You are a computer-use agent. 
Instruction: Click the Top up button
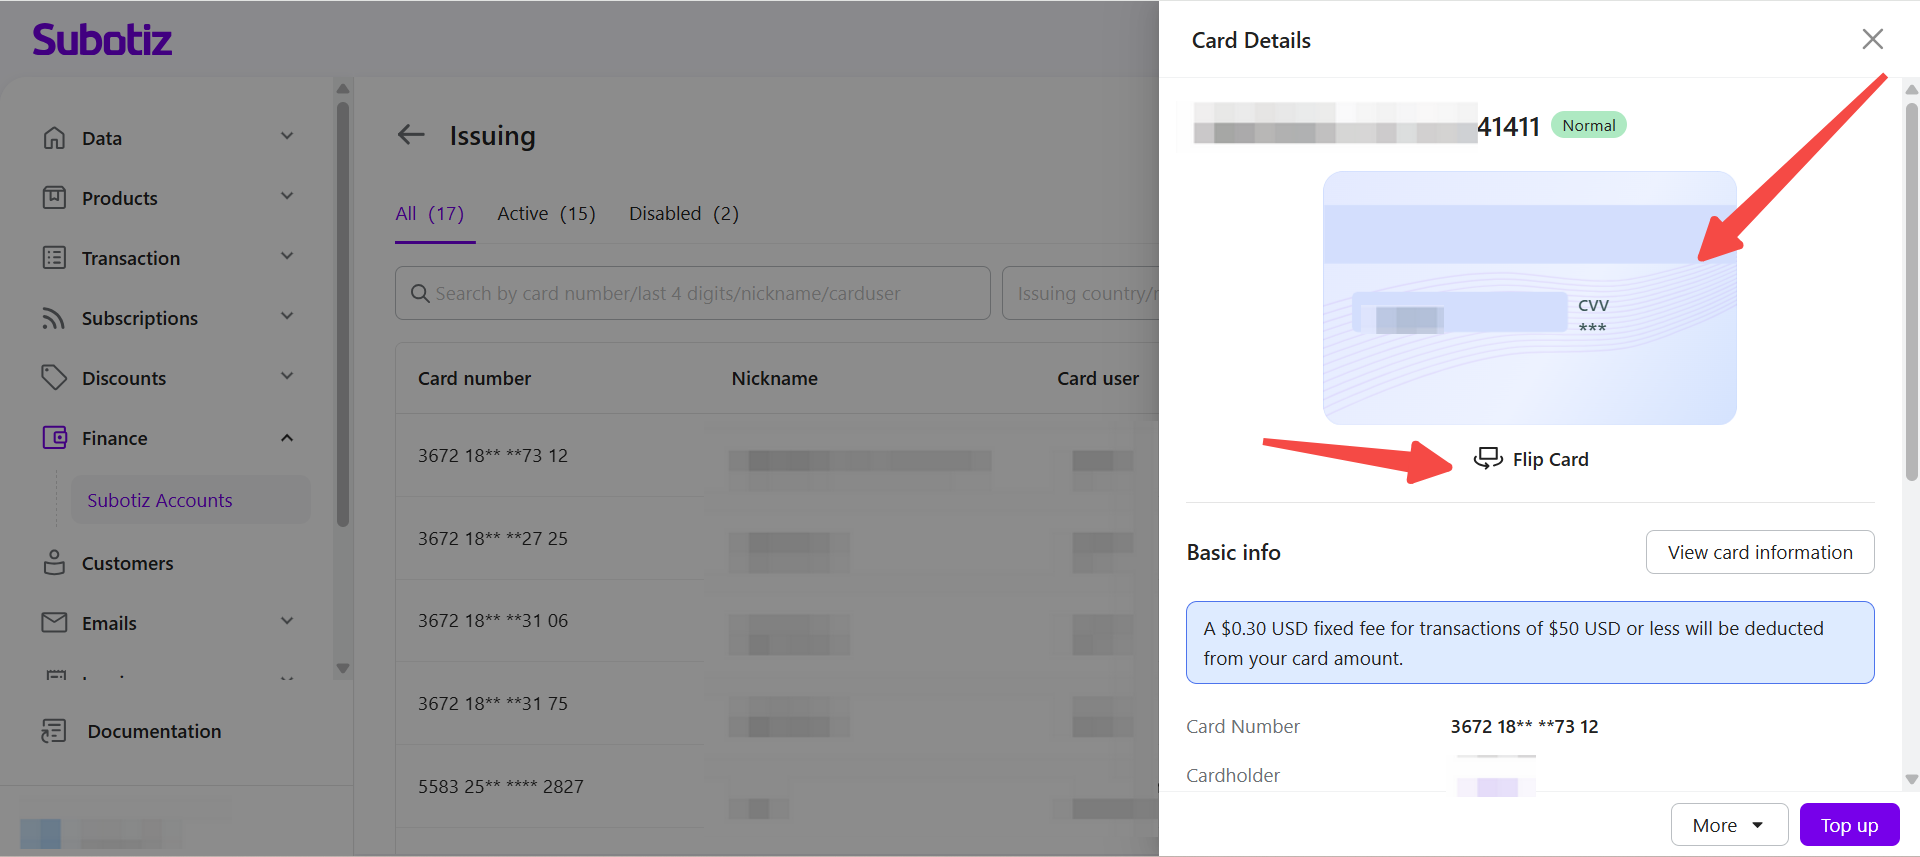[x=1849, y=825]
